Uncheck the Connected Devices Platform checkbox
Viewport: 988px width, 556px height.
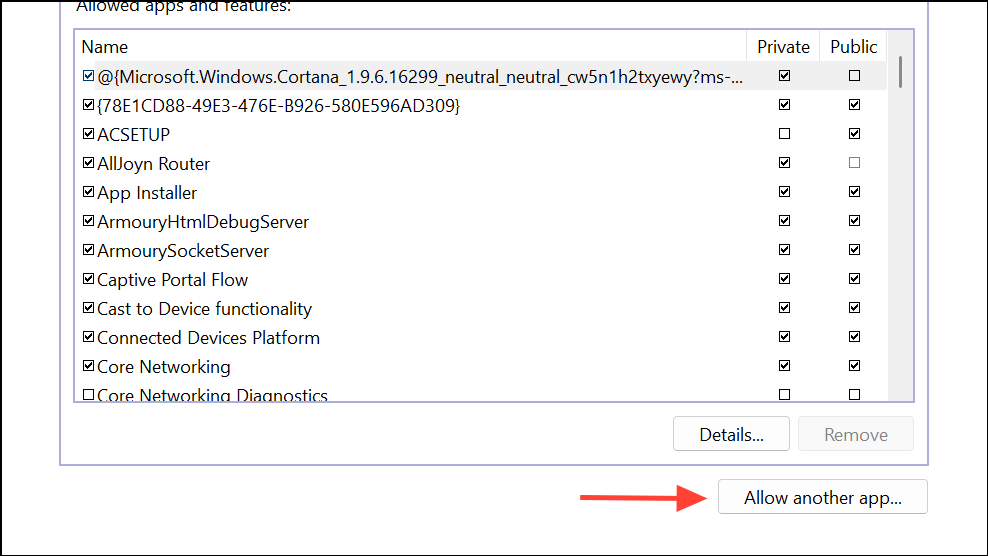point(89,337)
